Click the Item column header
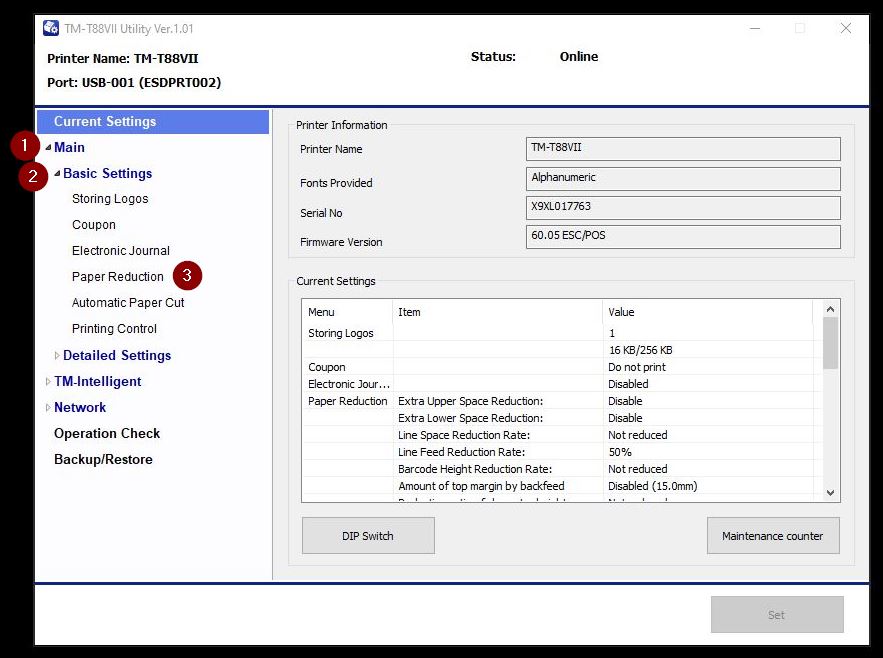This screenshot has height=658, width=883. (497, 312)
